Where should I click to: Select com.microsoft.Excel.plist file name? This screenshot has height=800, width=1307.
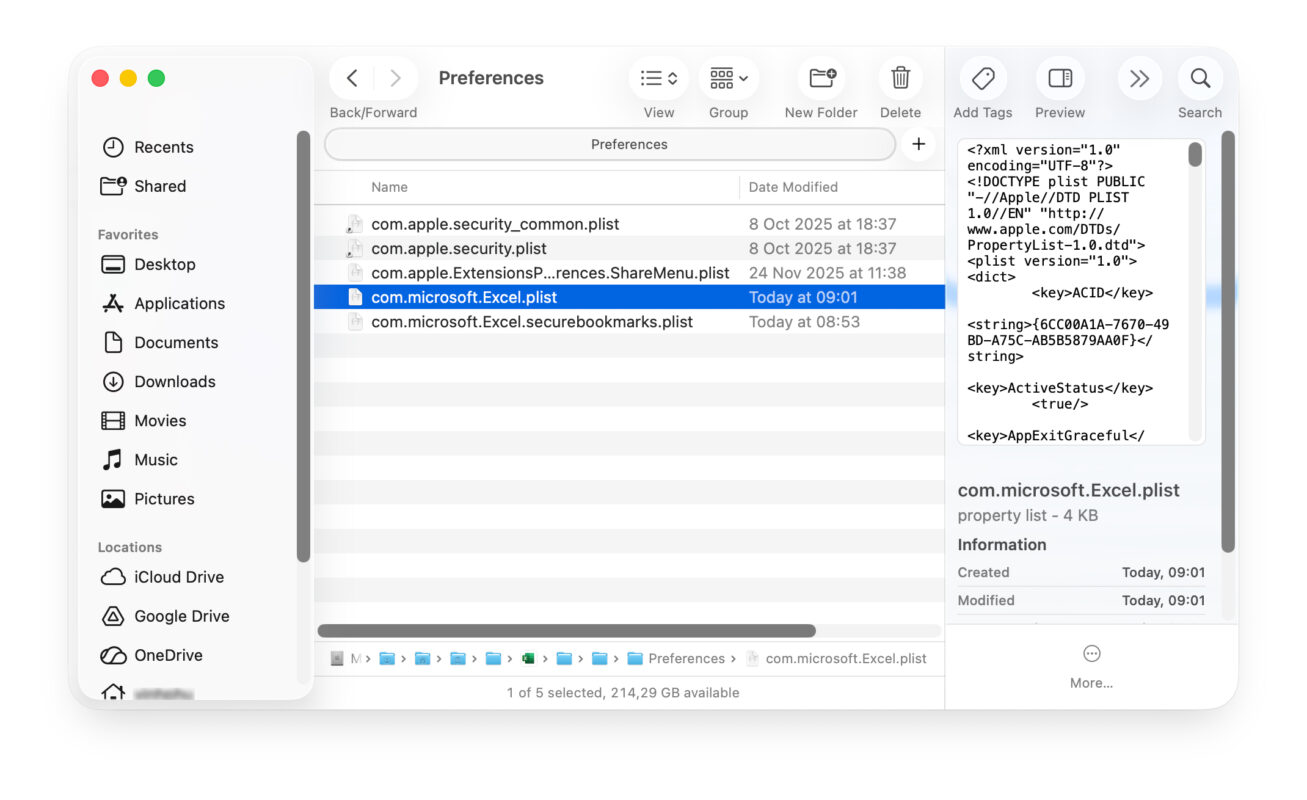pyautogui.click(x=464, y=297)
